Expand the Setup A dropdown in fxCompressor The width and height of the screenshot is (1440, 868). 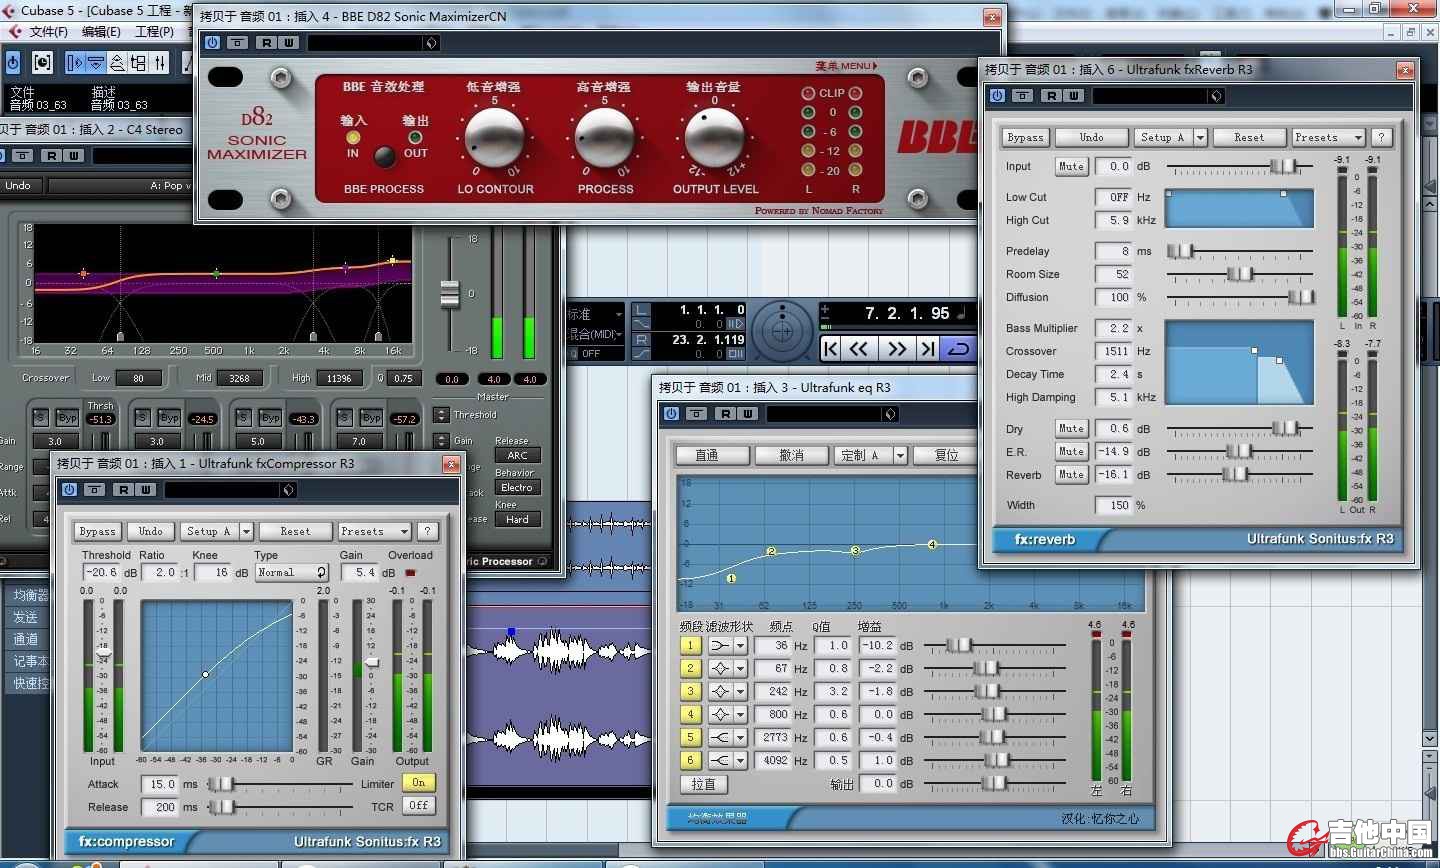(246, 531)
